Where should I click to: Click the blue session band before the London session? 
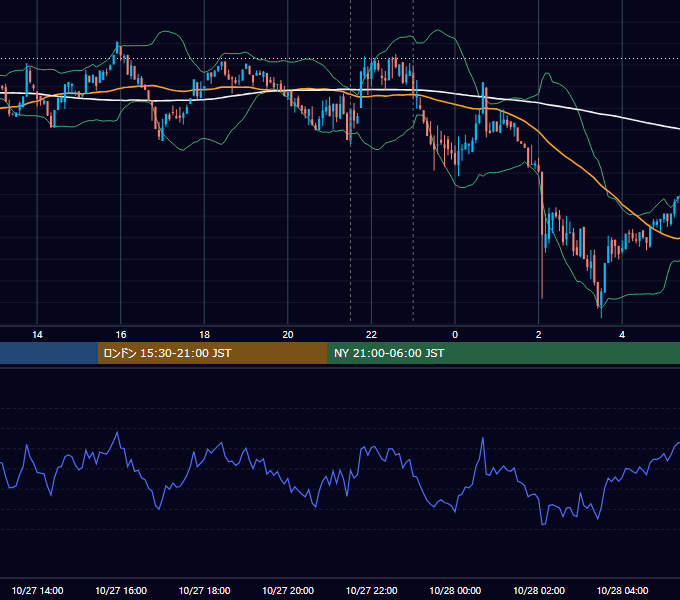pos(49,353)
